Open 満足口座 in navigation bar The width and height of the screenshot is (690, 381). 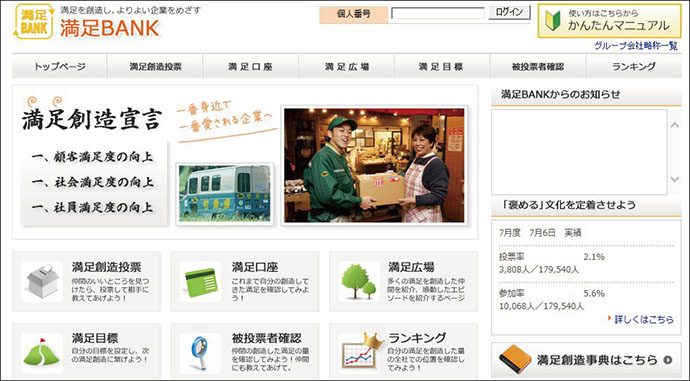250,66
